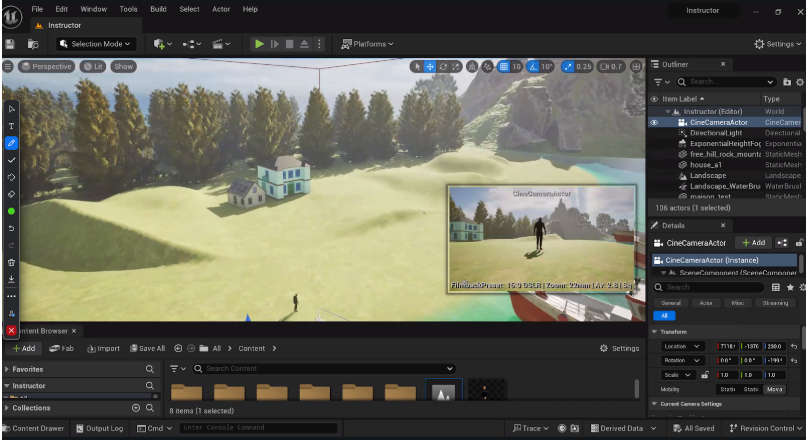Activate the rotate gizmo tool
806x440 pixels.
443,66
